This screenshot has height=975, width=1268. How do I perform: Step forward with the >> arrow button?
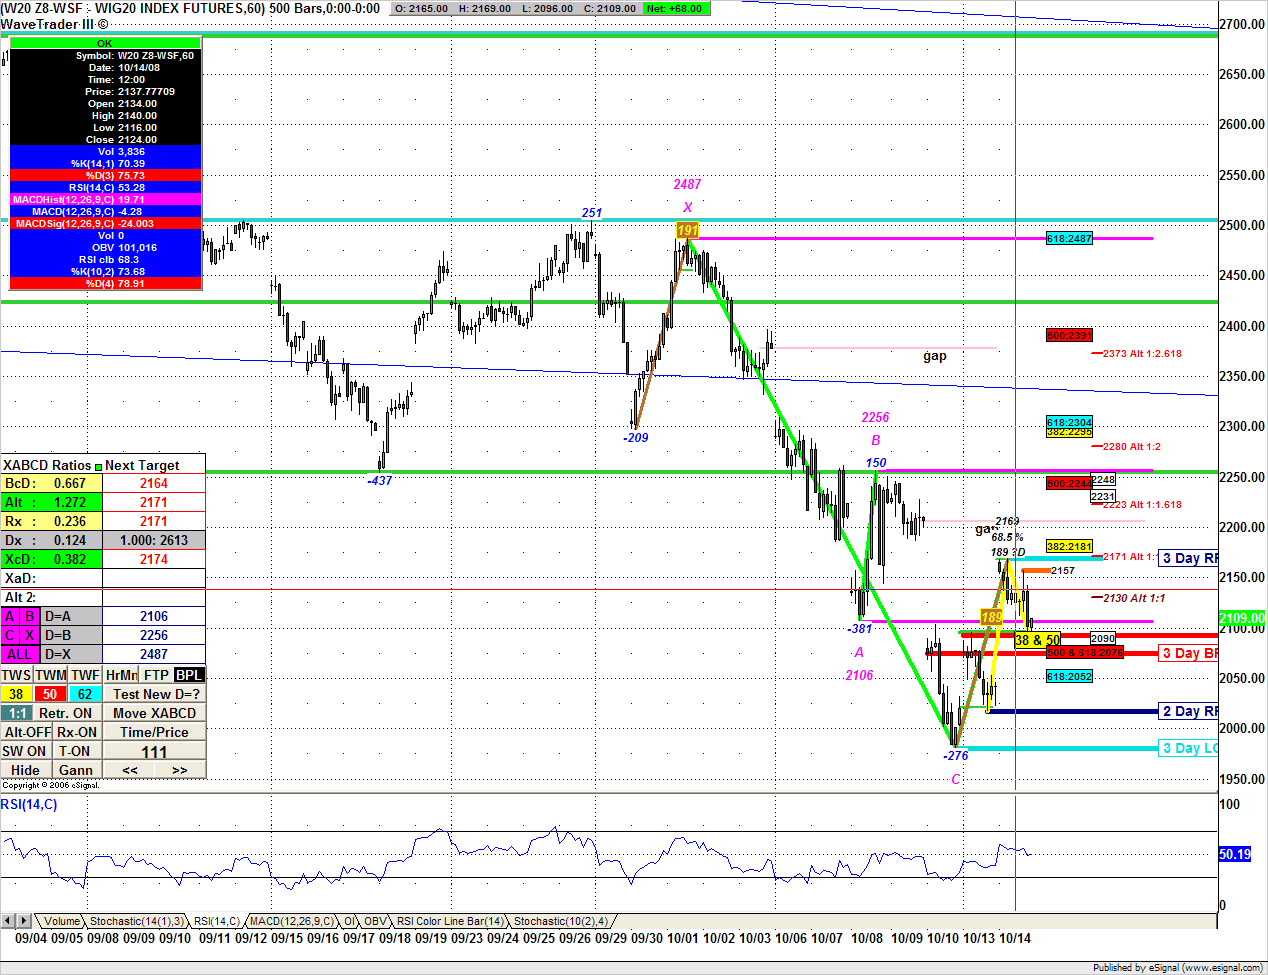[180, 770]
